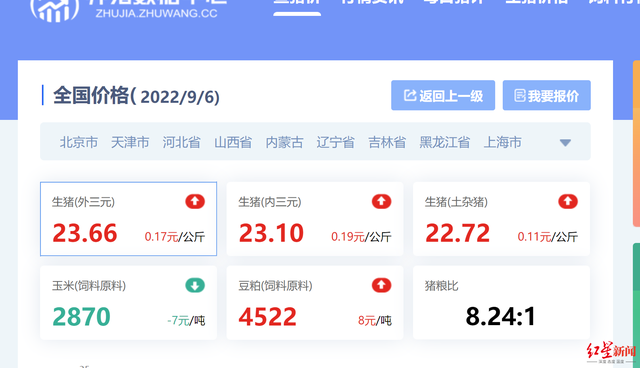Click the price 23.10 on 内三元 card
This screenshot has width=640, height=368.
271,233
